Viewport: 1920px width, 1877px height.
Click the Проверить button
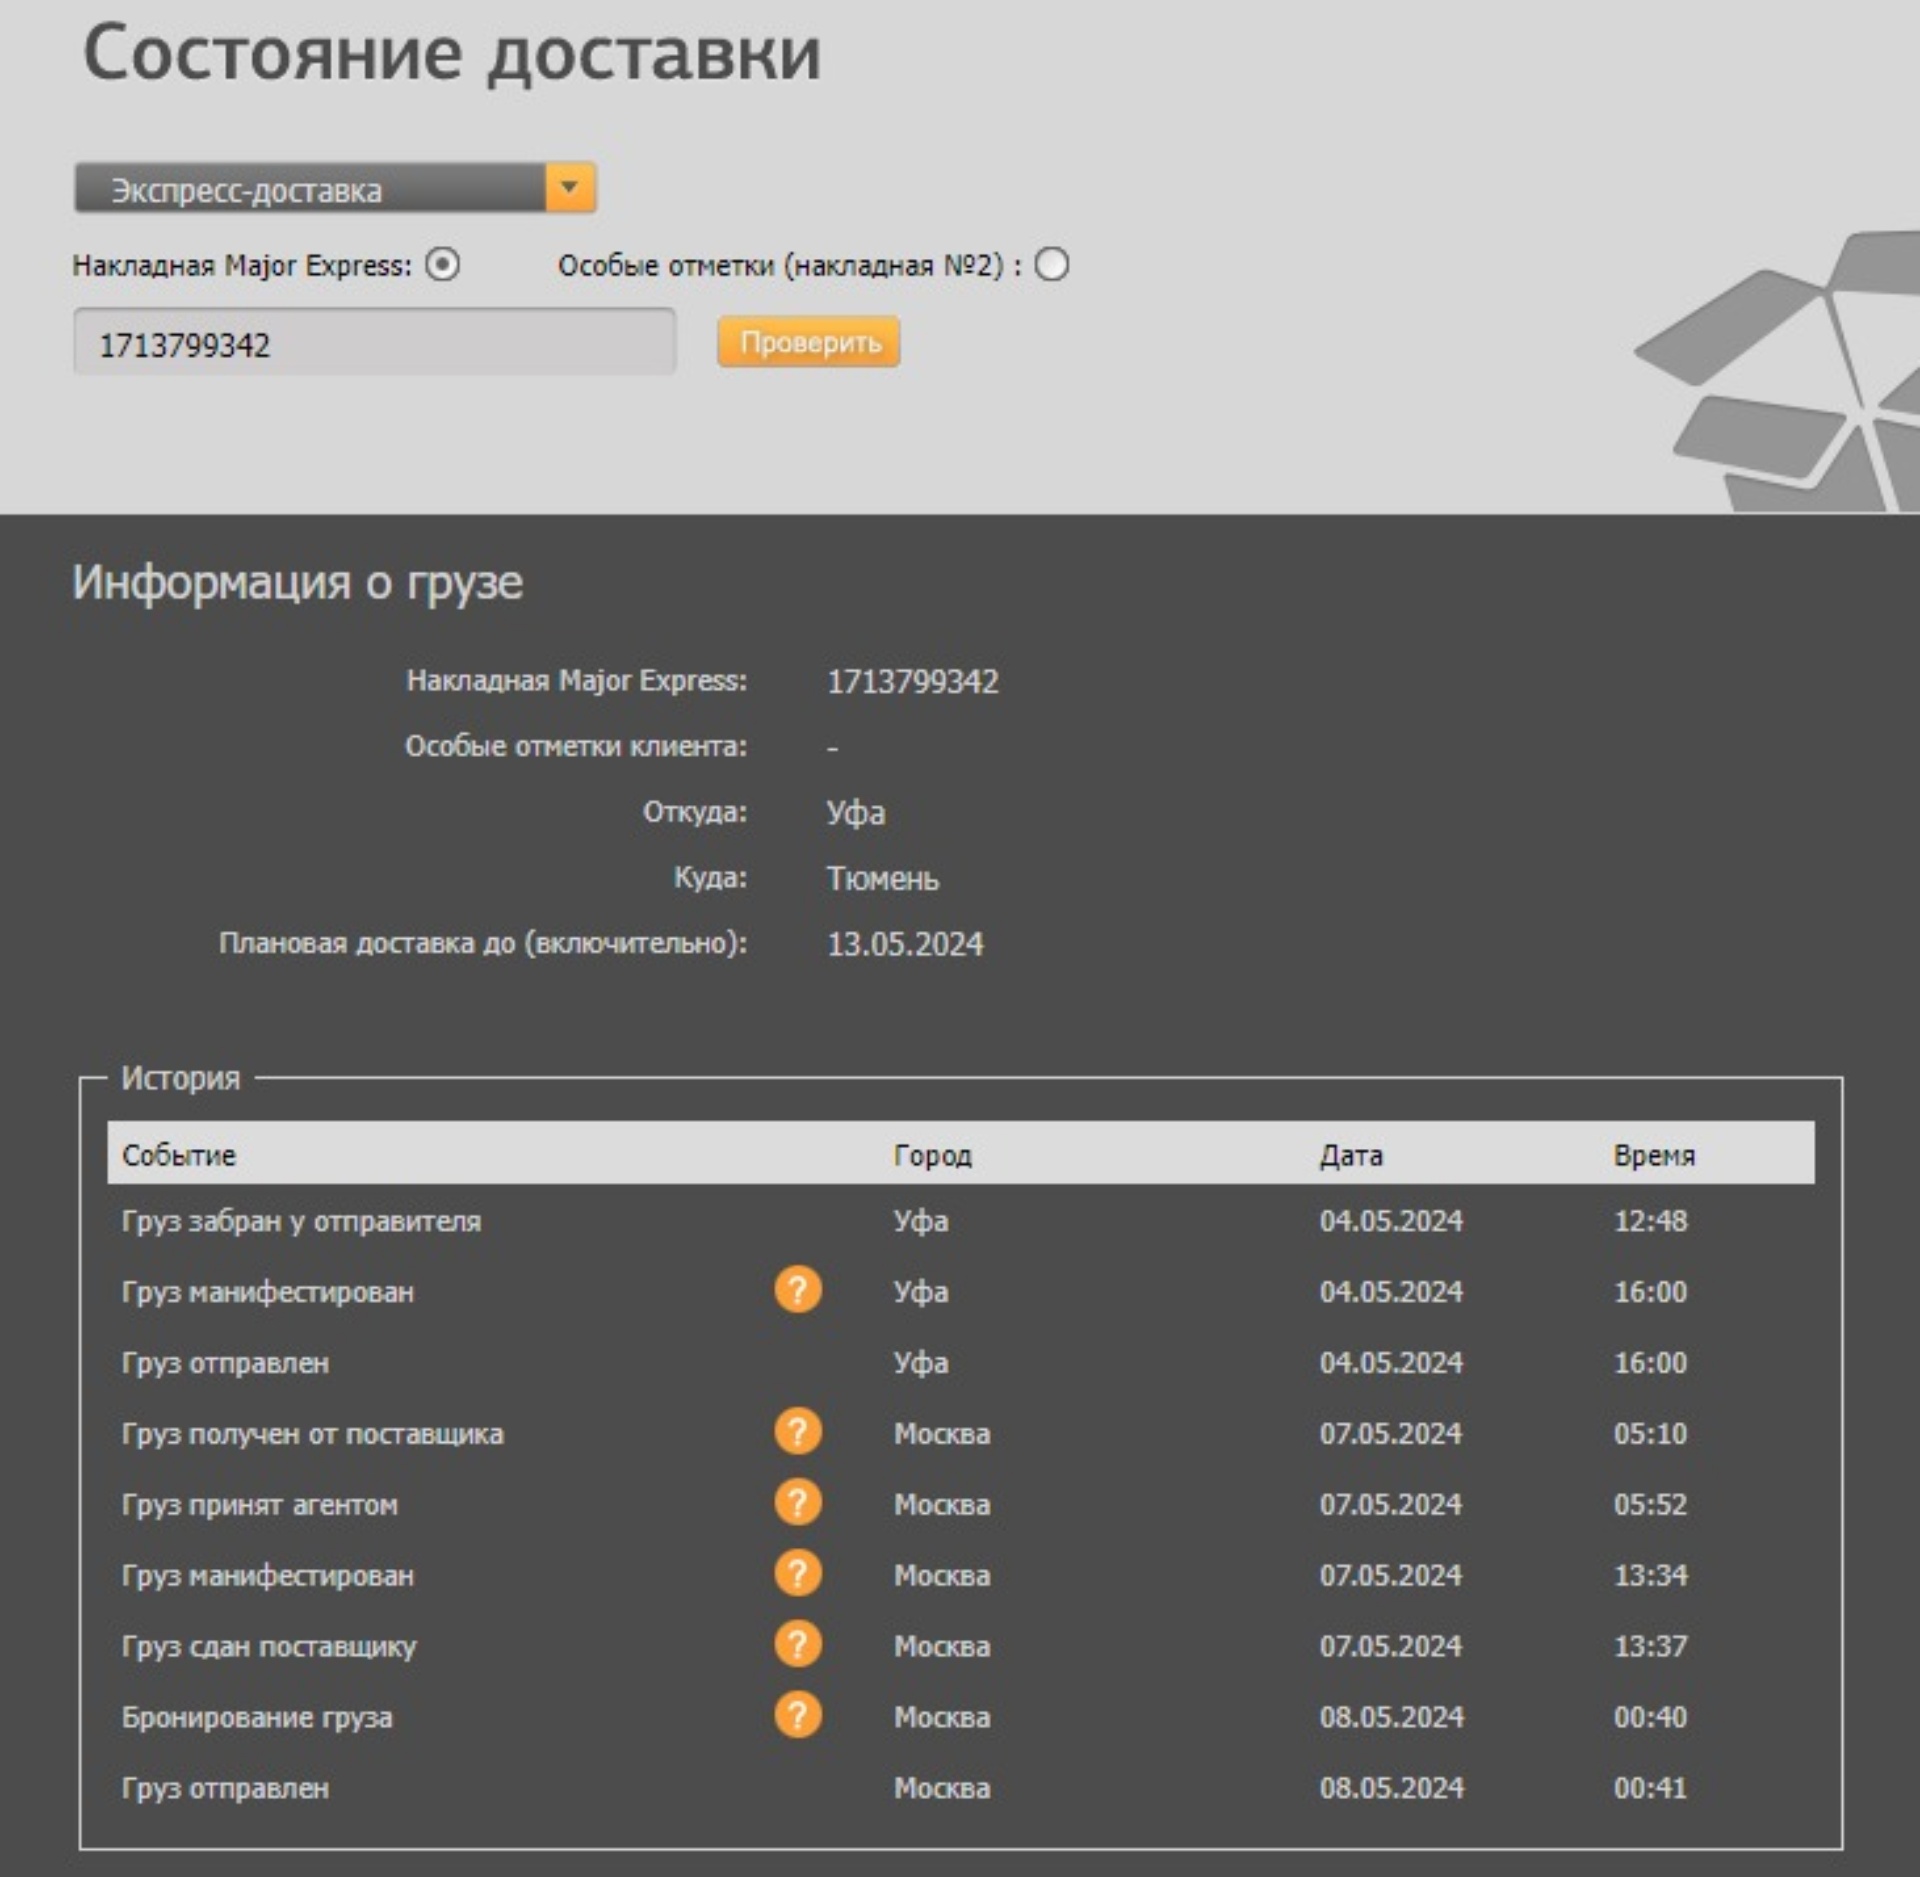808,342
